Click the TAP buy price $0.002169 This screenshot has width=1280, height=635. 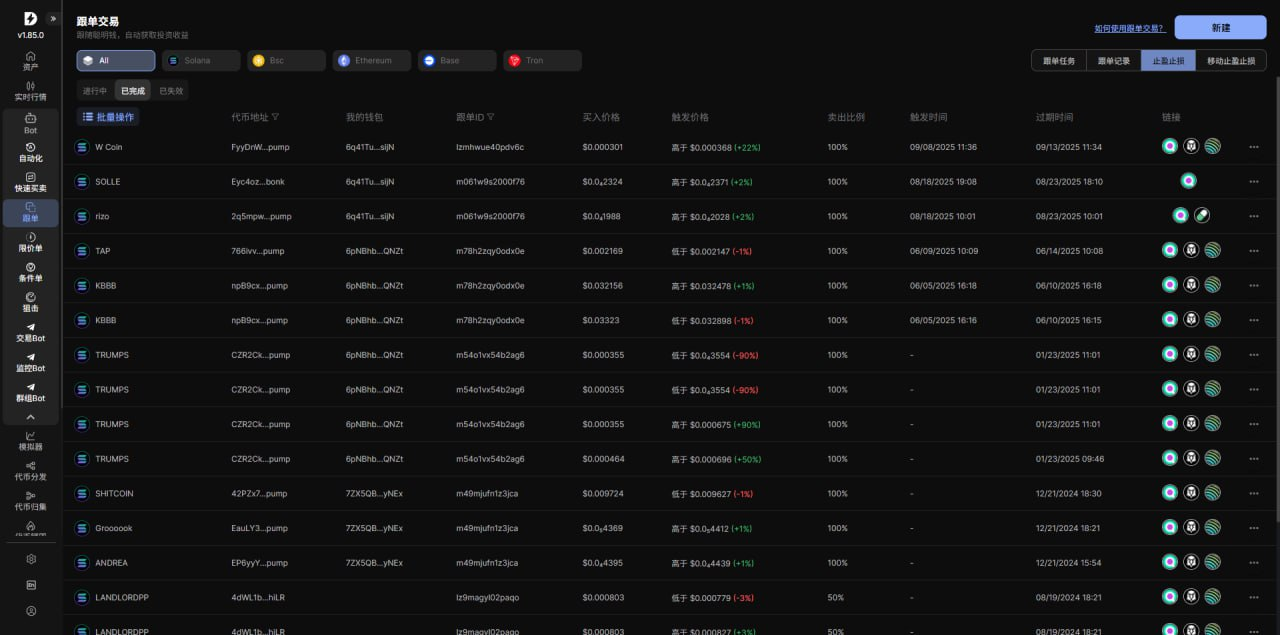(x=603, y=251)
